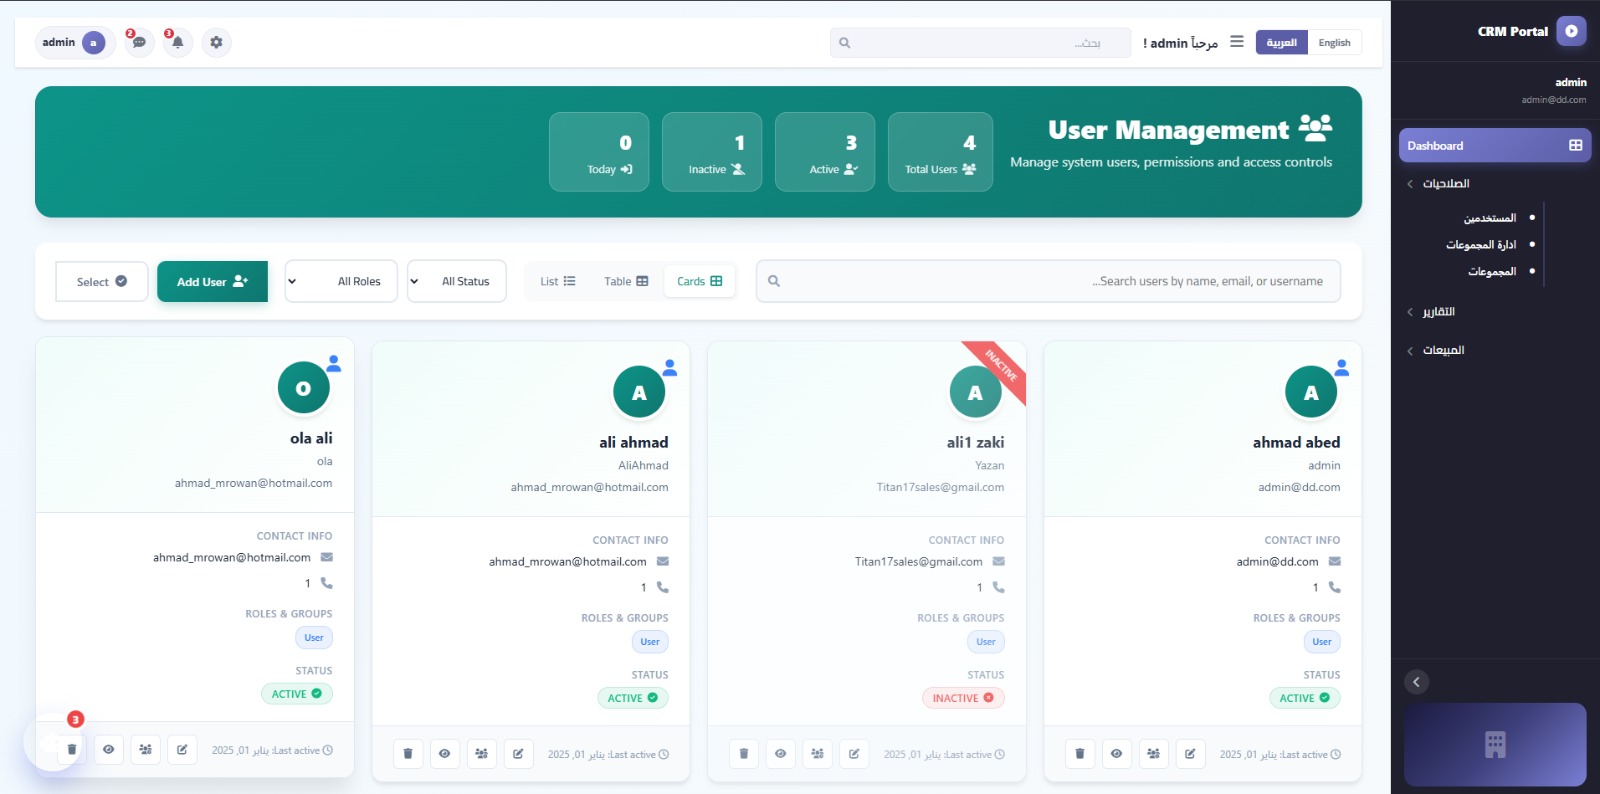This screenshot has height=794, width=1600.
Task: Edit user ali1 zaki
Action: (854, 754)
